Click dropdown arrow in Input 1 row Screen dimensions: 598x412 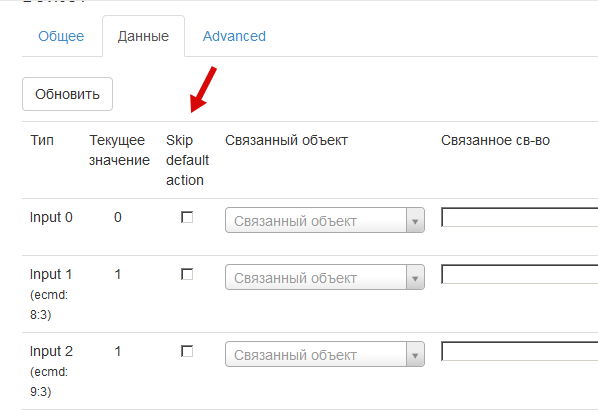coord(415,277)
